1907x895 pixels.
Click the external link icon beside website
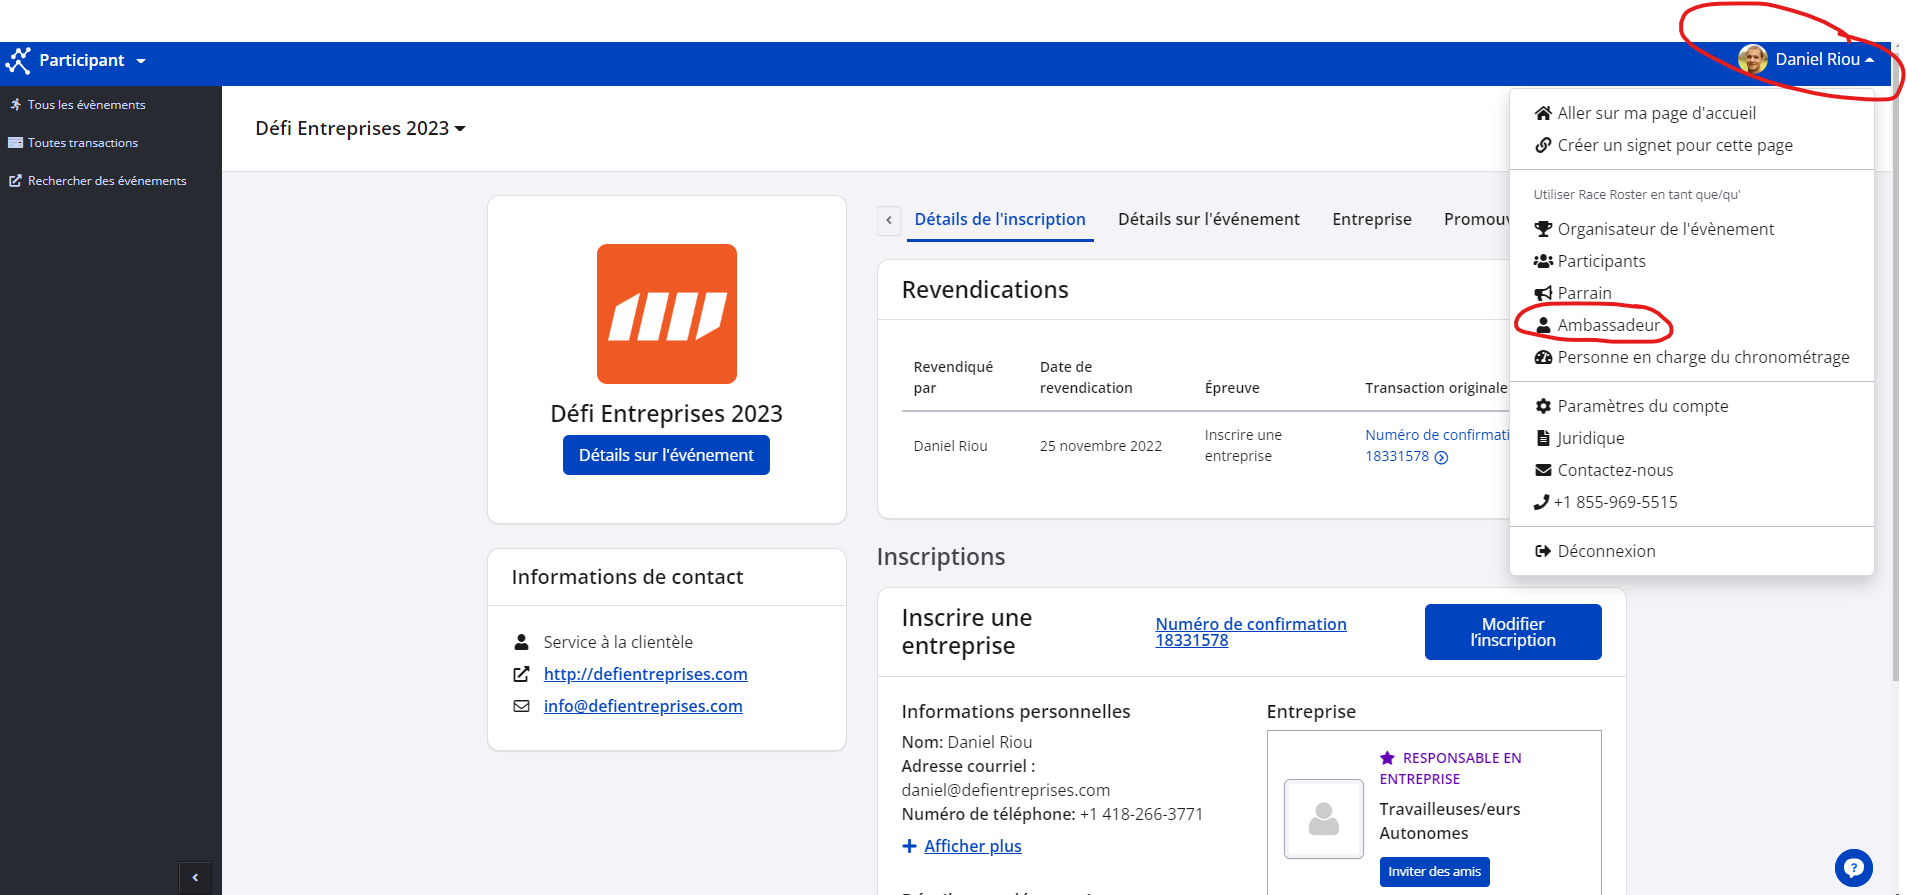[521, 674]
